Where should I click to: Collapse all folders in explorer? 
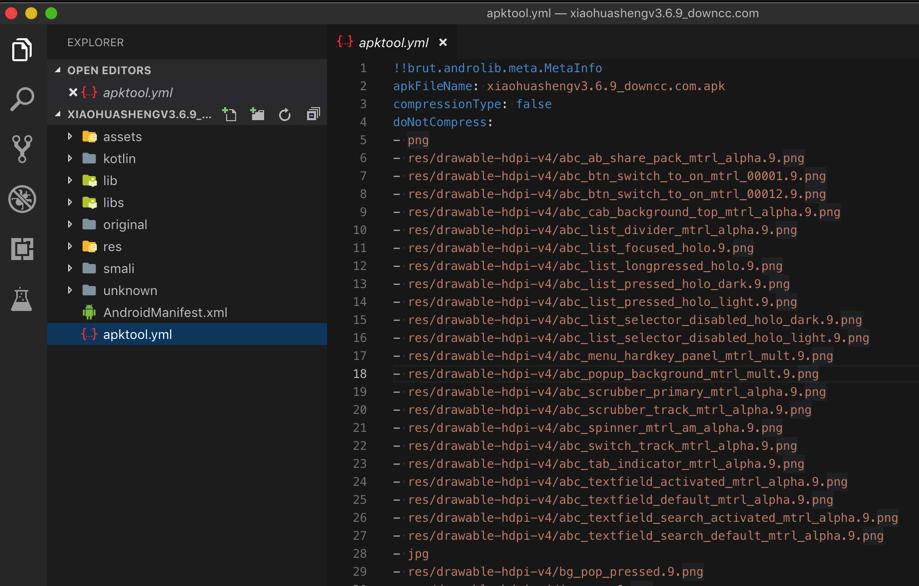(x=313, y=115)
